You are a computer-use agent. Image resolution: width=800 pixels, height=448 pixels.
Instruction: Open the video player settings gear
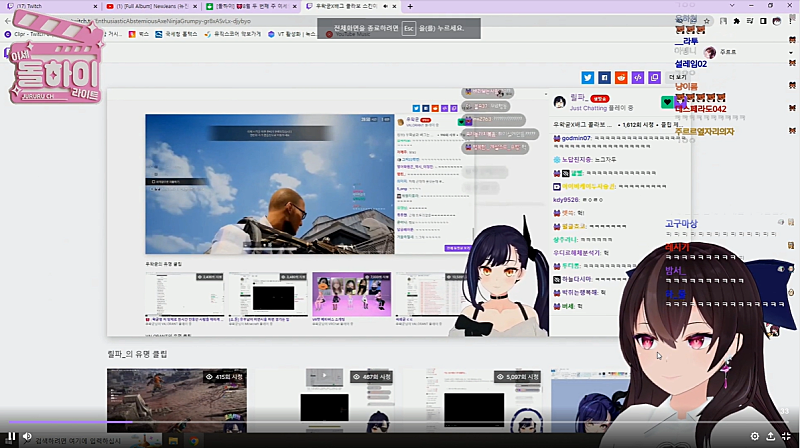pyautogui.click(x=754, y=436)
